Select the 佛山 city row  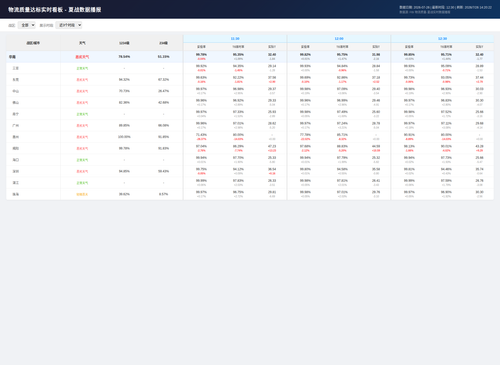click(x=250, y=103)
